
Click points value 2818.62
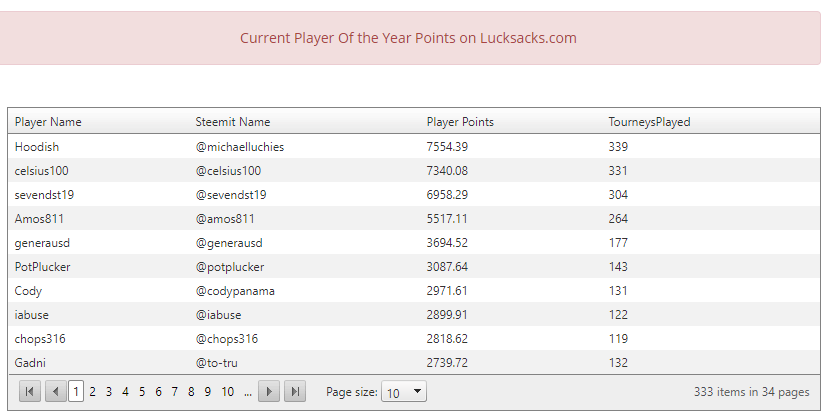pyautogui.click(x=447, y=339)
